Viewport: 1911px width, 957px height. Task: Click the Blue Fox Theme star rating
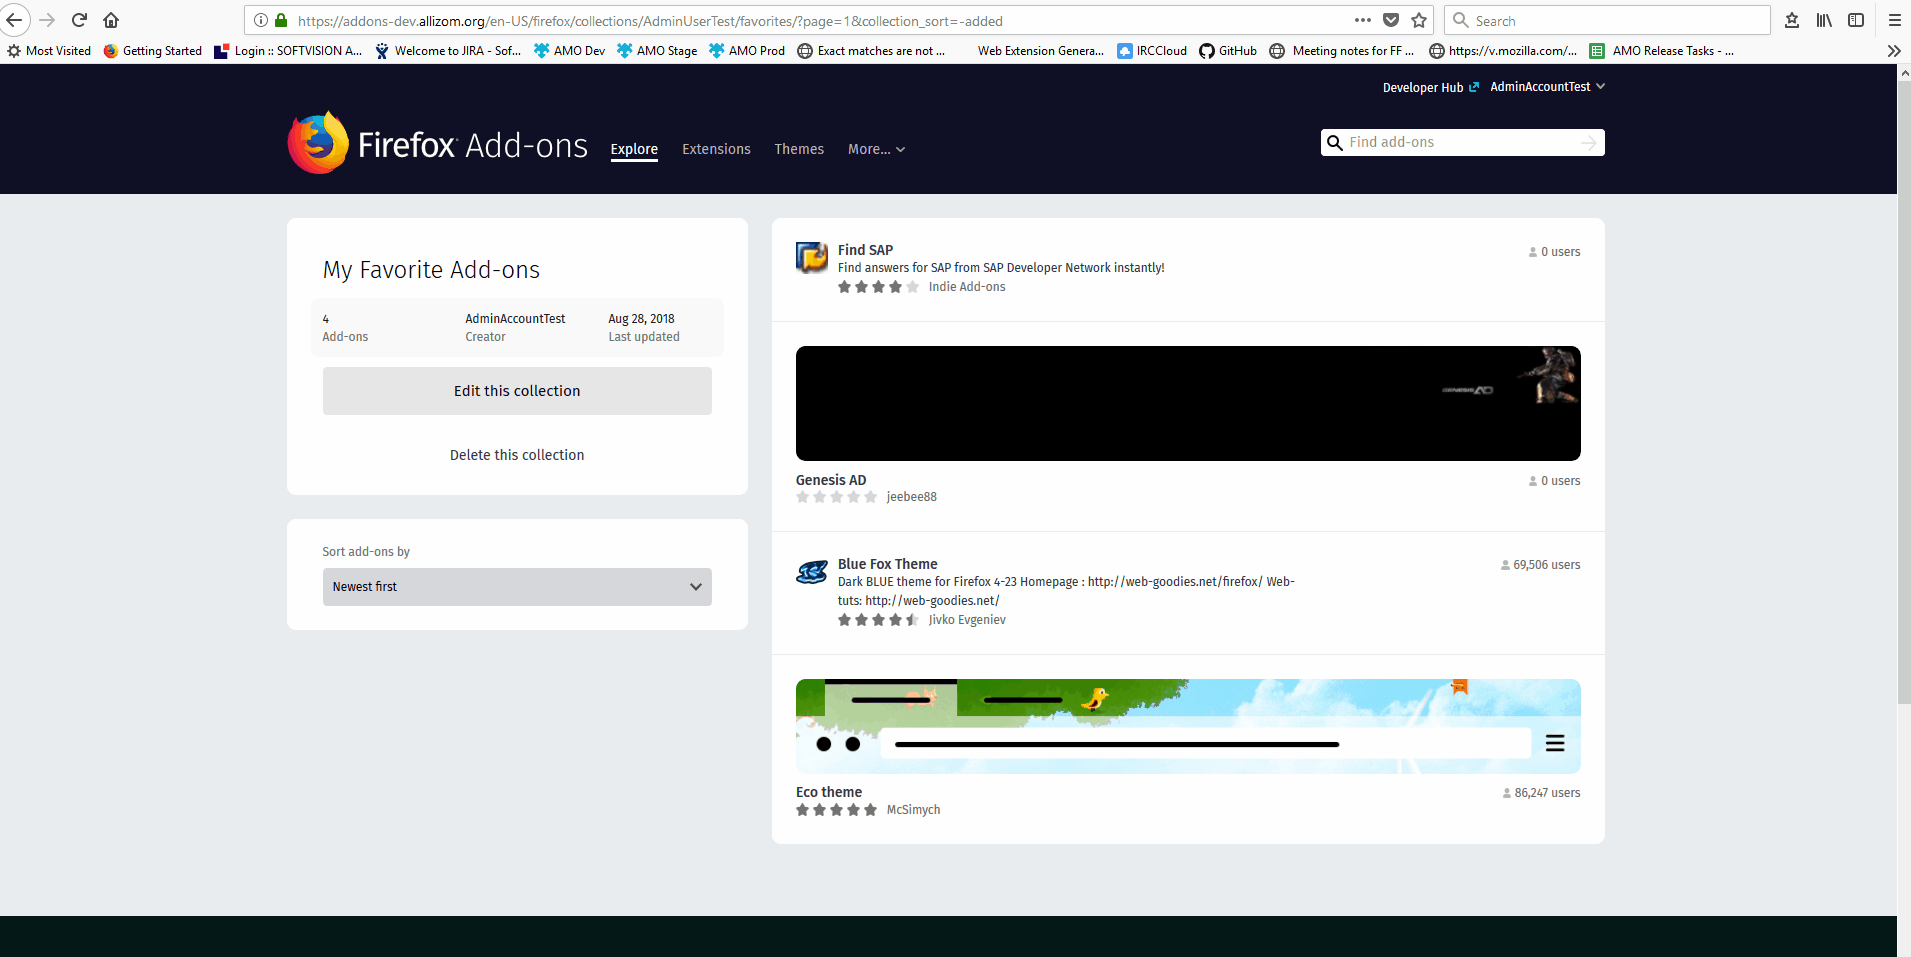878,620
